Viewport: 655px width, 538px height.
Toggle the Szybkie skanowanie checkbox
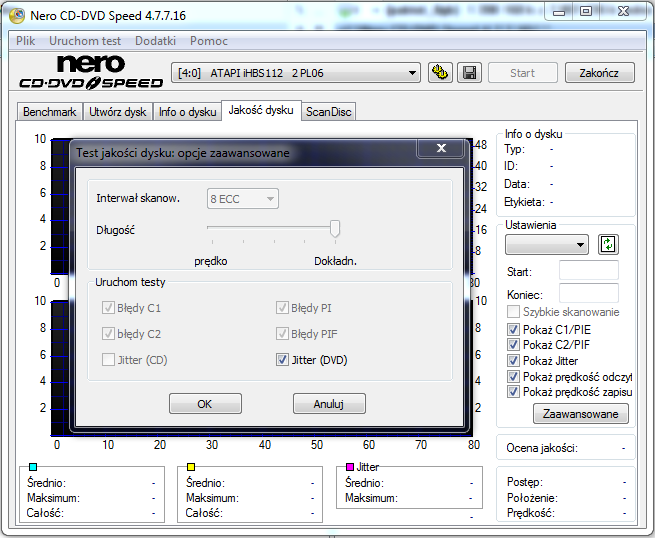click(513, 312)
